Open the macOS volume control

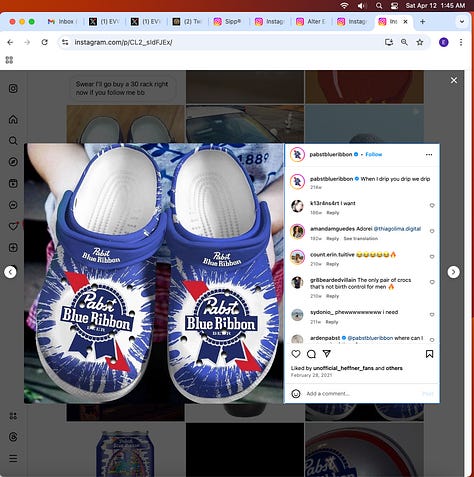click(x=361, y=6)
